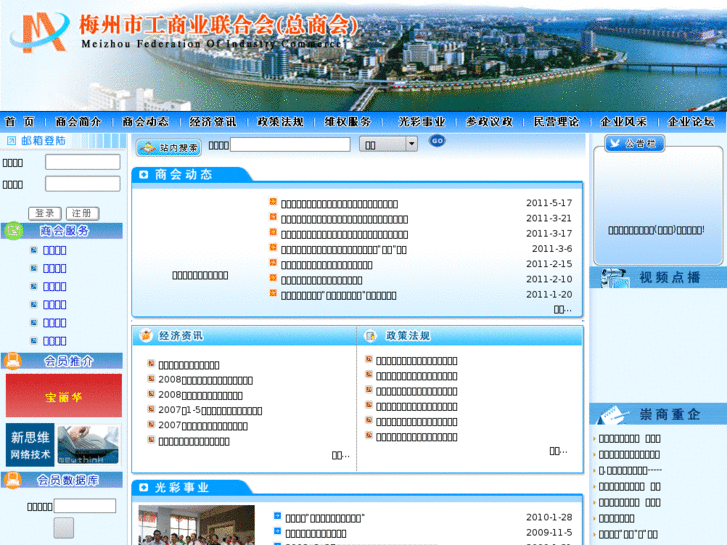Open 首页 in the navigation bar
The height and width of the screenshot is (545, 727).
click(x=20, y=122)
